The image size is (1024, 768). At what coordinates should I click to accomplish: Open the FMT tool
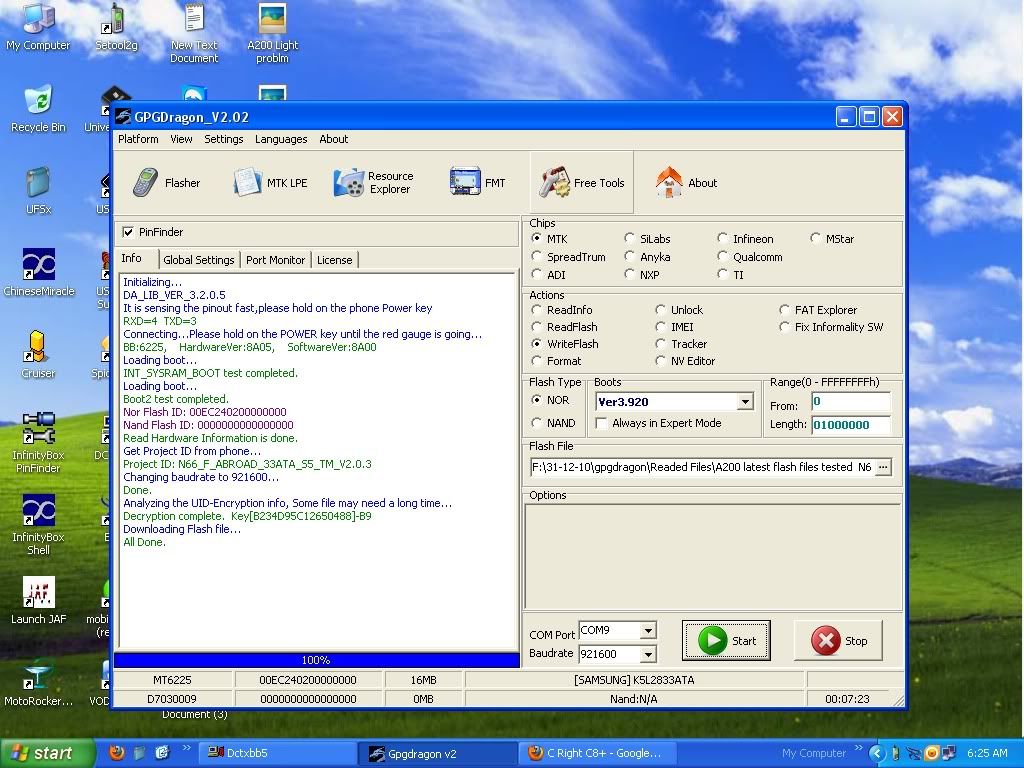pos(477,183)
